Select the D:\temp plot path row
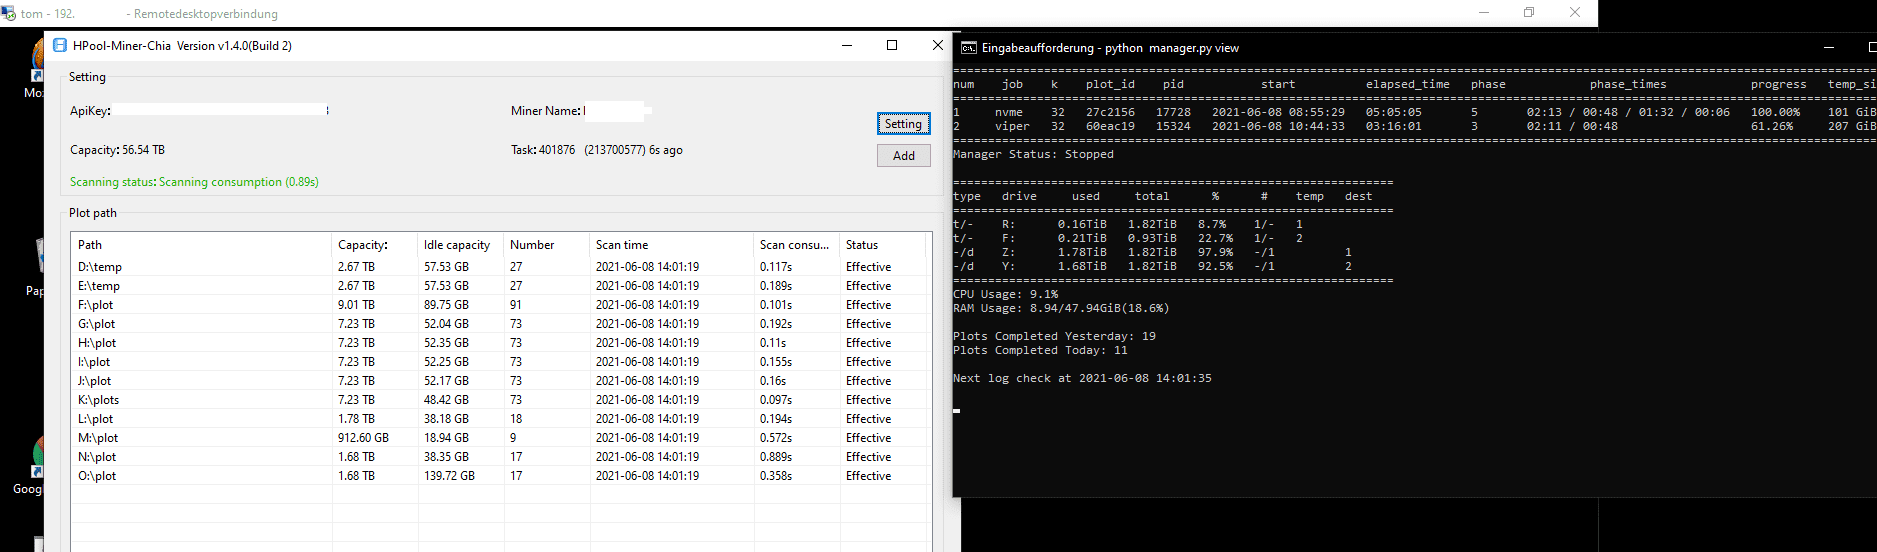This screenshot has height=552, width=1877. point(499,267)
